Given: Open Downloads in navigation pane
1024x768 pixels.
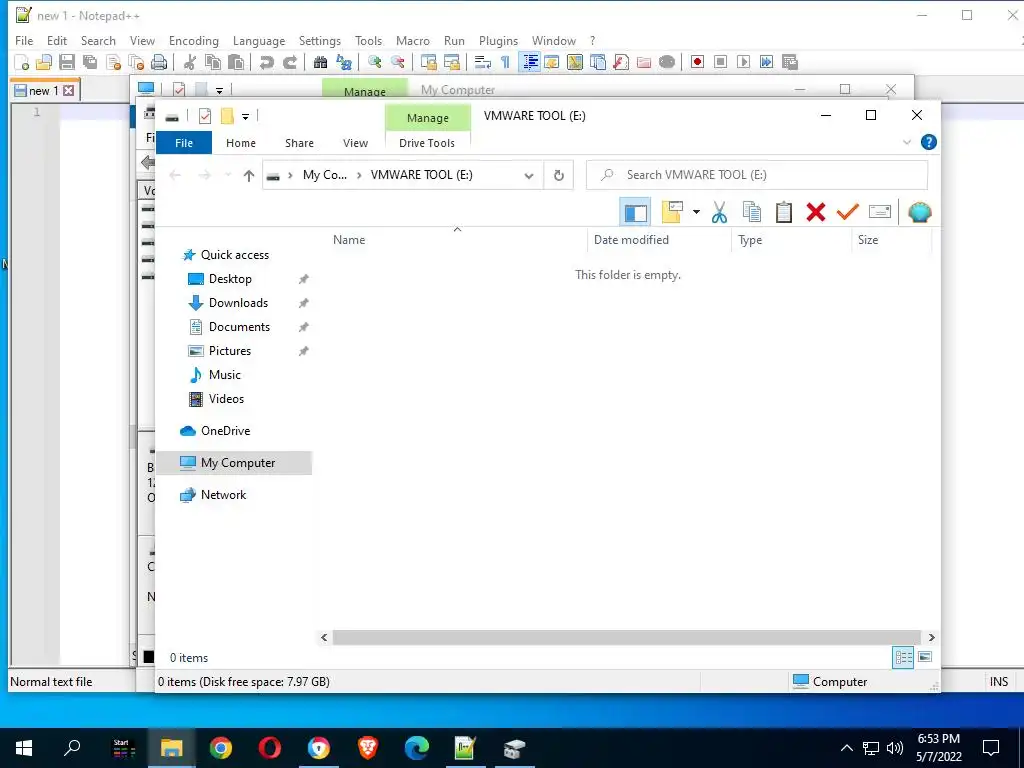Looking at the screenshot, I should pyautogui.click(x=238, y=303).
